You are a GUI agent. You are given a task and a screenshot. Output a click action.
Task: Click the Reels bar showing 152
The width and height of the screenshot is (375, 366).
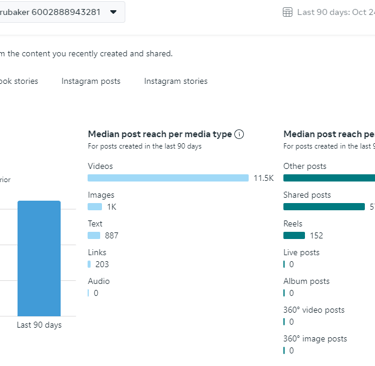(294, 235)
